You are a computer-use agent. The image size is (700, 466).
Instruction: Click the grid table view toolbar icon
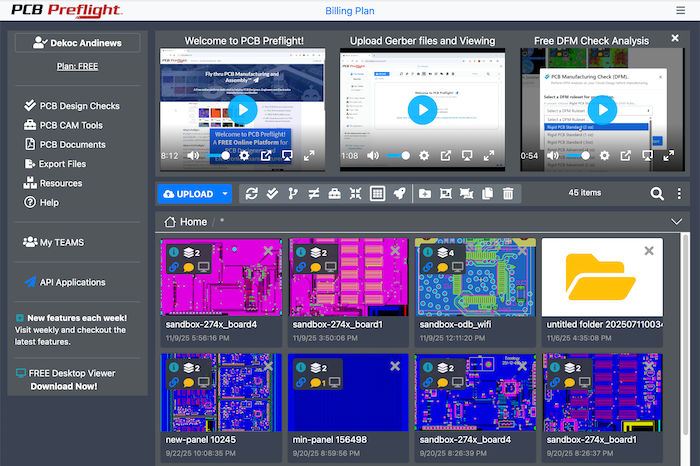pos(378,194)
